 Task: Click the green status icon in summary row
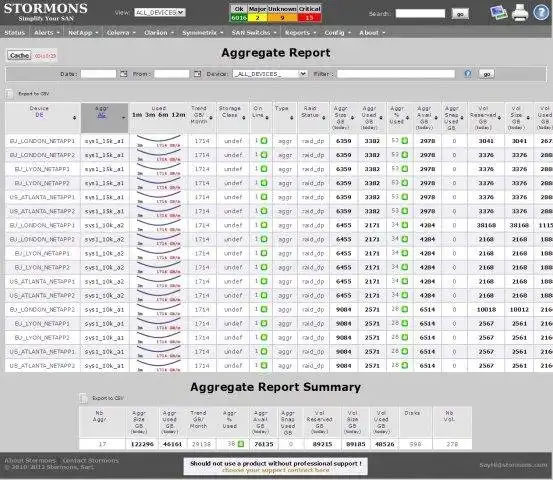point(241,444)
